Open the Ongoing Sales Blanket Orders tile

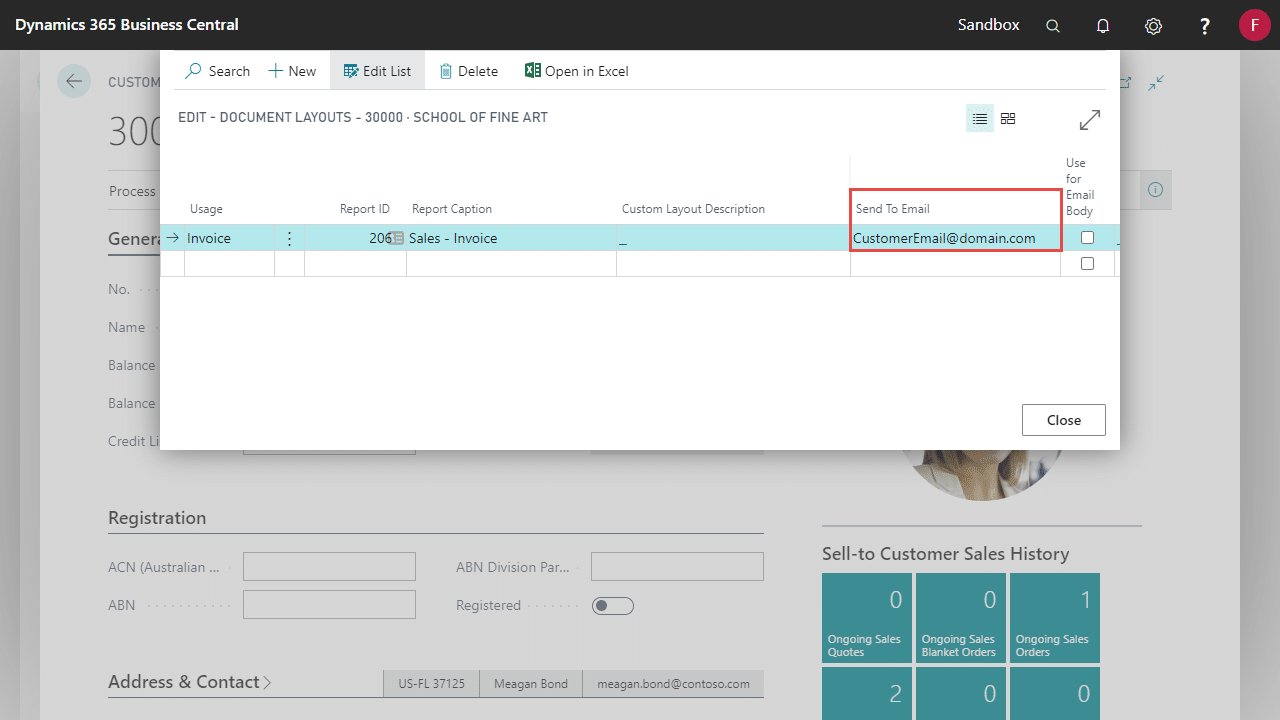pos(961,618)
